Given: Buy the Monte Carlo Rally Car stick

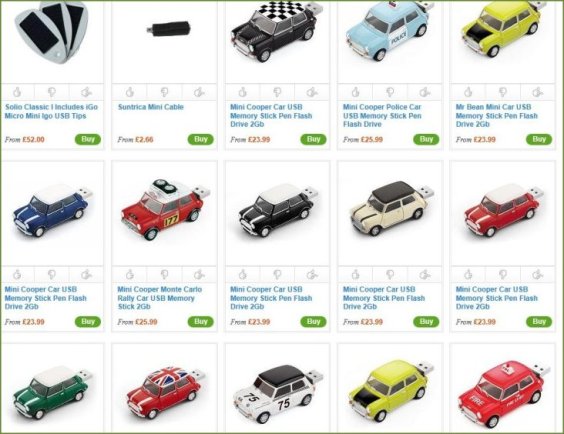Looking at the screenshot, I should tap(201, 322).
